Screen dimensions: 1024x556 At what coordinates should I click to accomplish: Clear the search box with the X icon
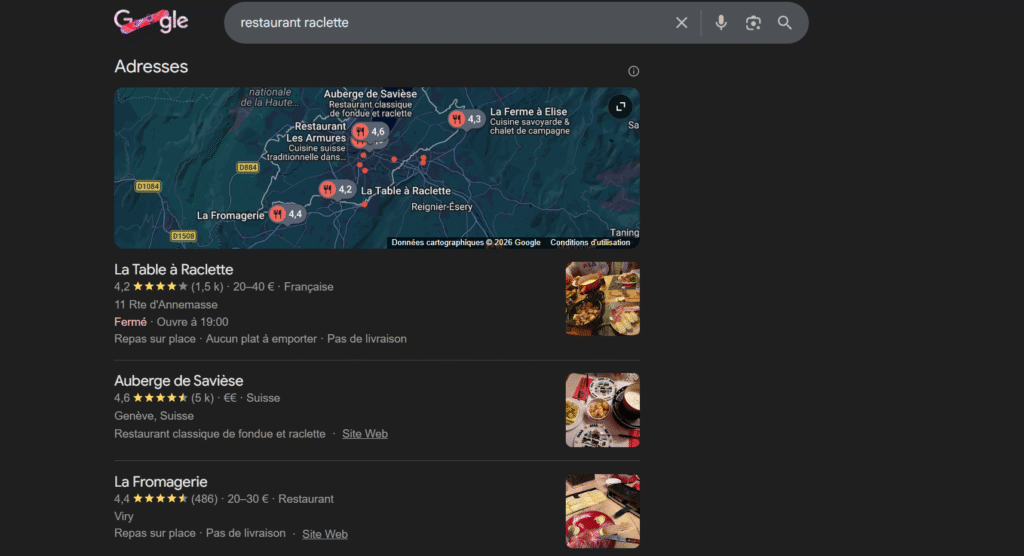click(681, 23)
